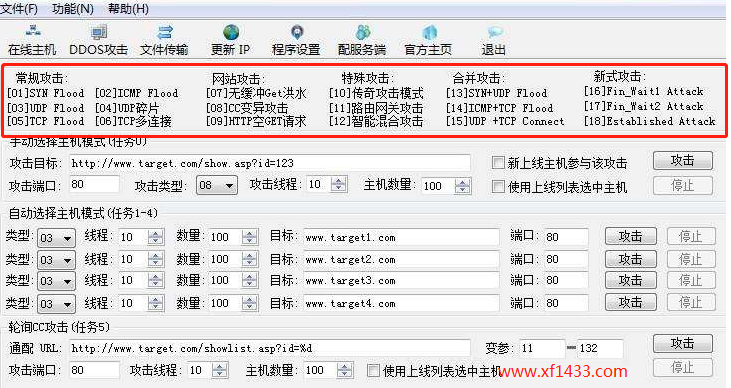Click the 变参 end field showing 132
This screenshot has width=731, height=388.
600,348
